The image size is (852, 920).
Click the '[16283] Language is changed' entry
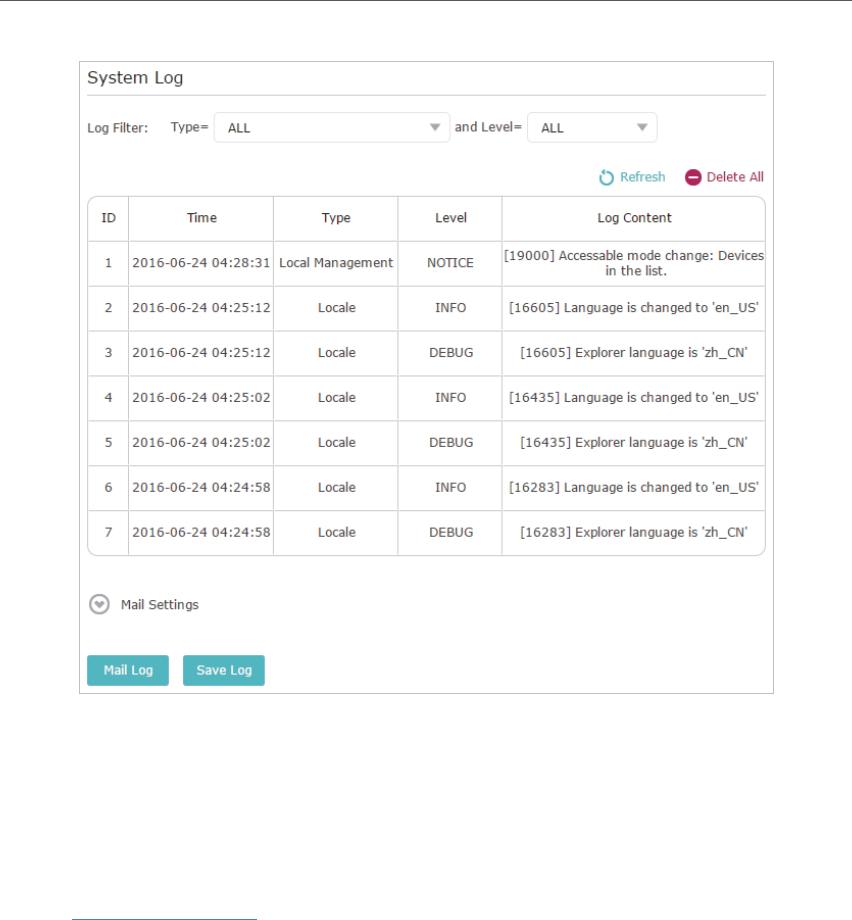634,488
